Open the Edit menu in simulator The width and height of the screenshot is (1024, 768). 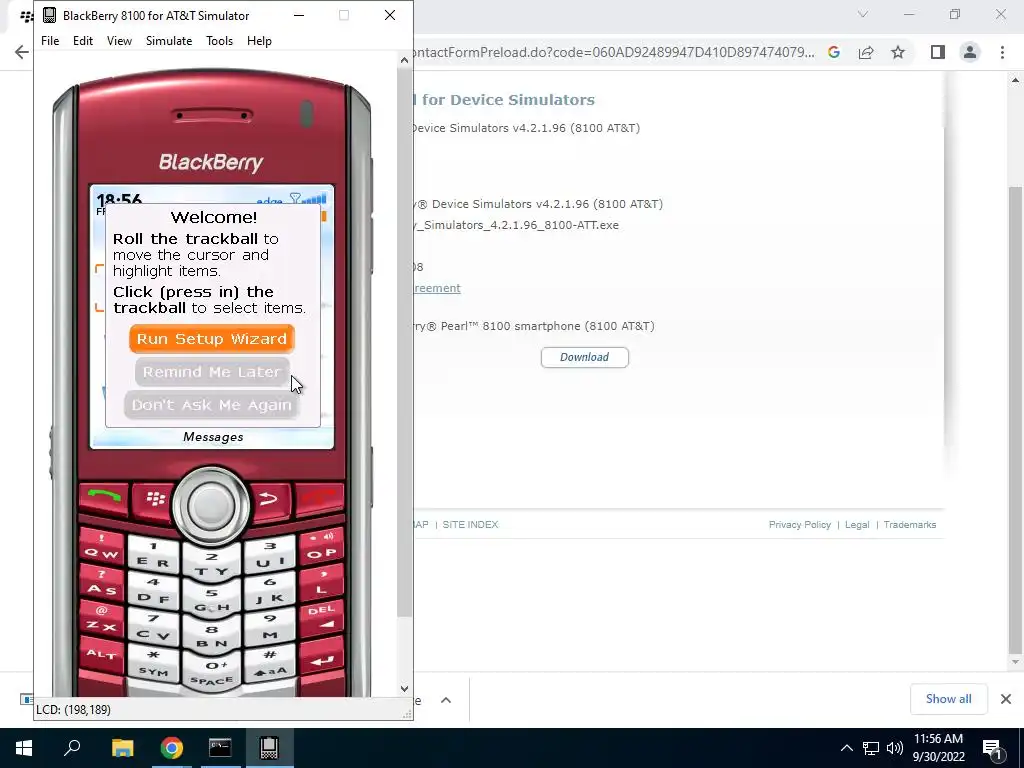[83, 40]
